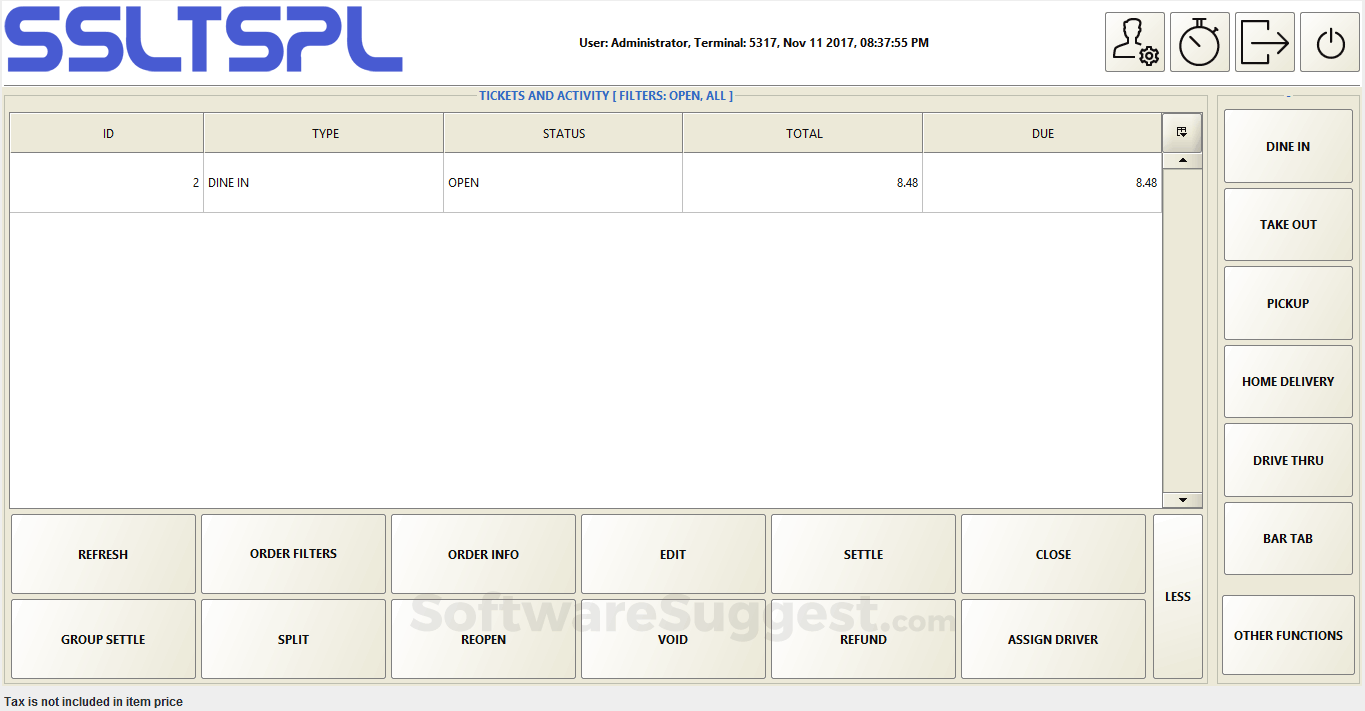Viewport: 1365px width, 711px height.
Task: Click the ticket list scroll-down arrow
Action: (1181, 499)
